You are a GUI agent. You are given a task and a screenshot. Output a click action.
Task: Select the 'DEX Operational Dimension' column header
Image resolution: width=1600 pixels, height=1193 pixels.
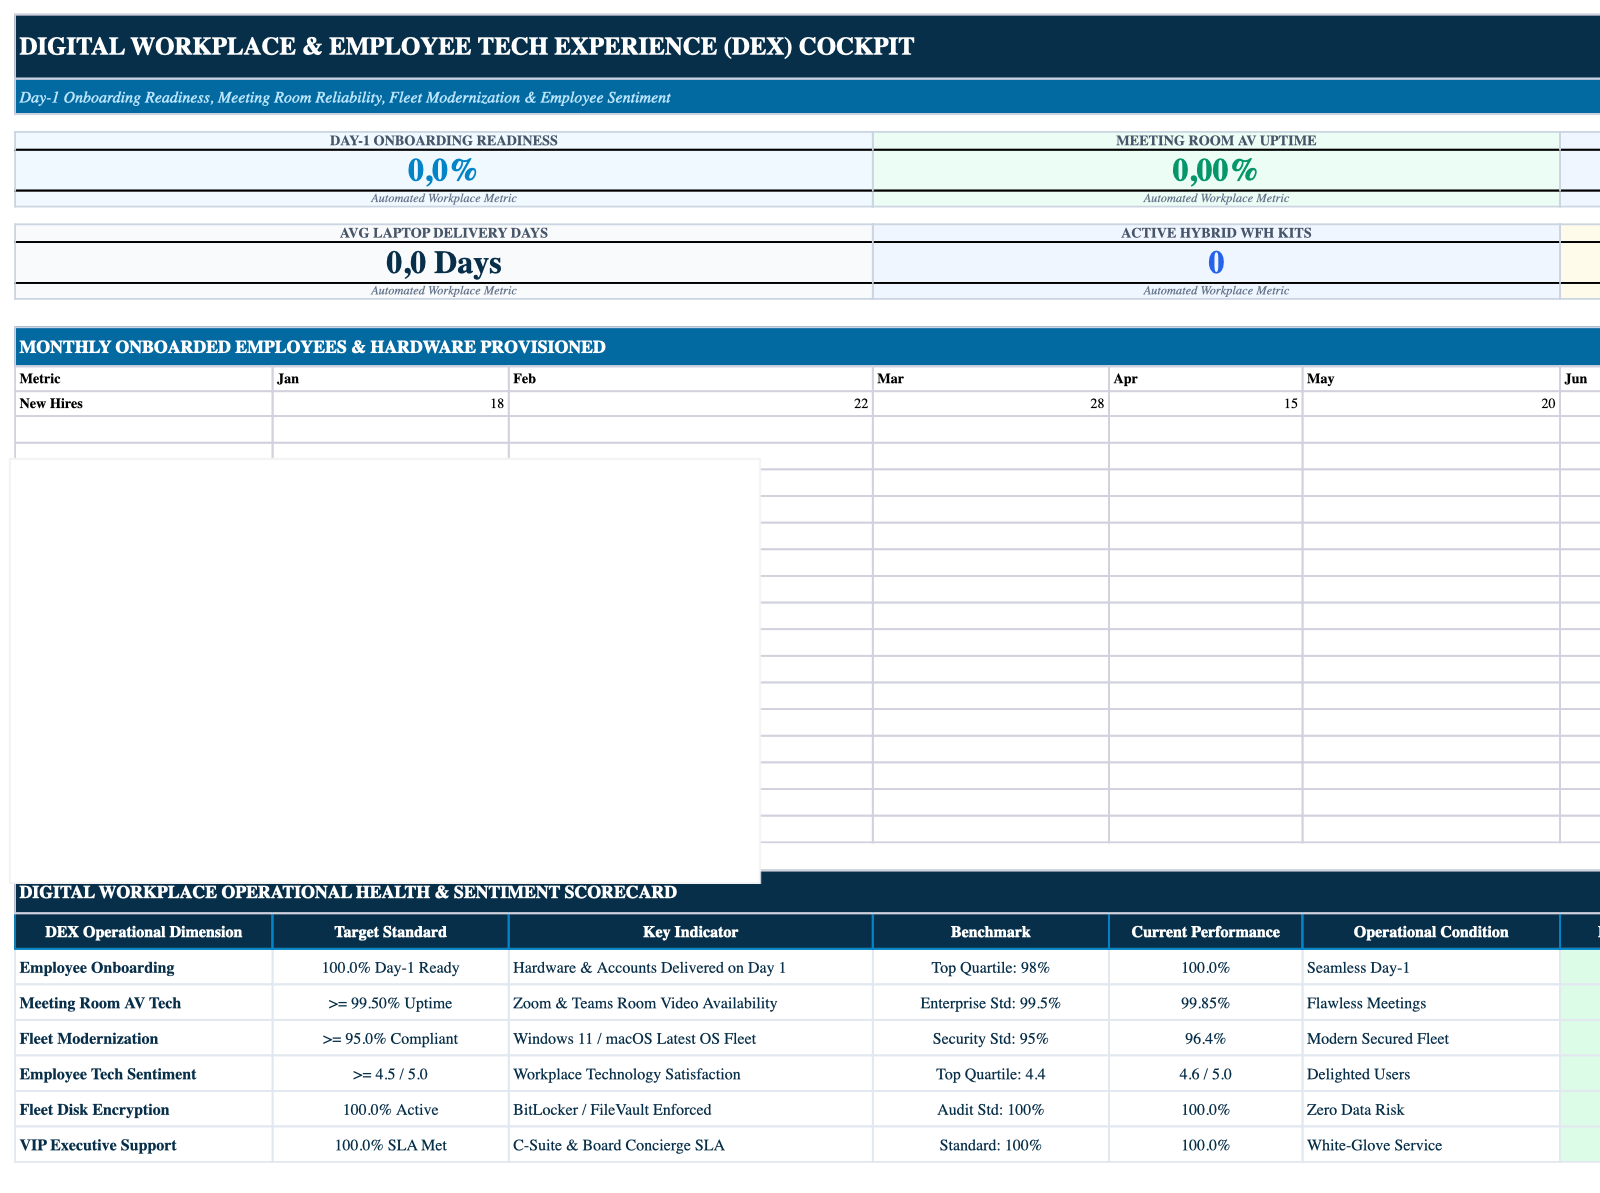[x=144, y=932]
